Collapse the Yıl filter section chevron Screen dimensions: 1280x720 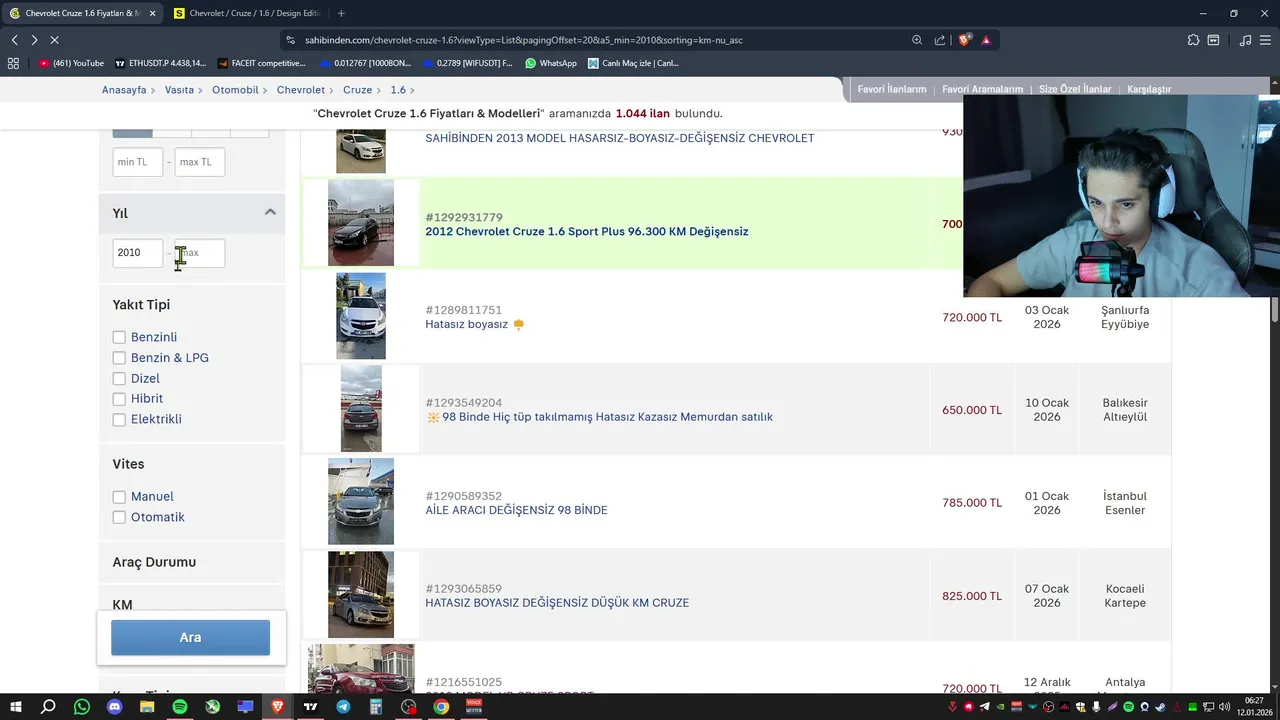270,212
